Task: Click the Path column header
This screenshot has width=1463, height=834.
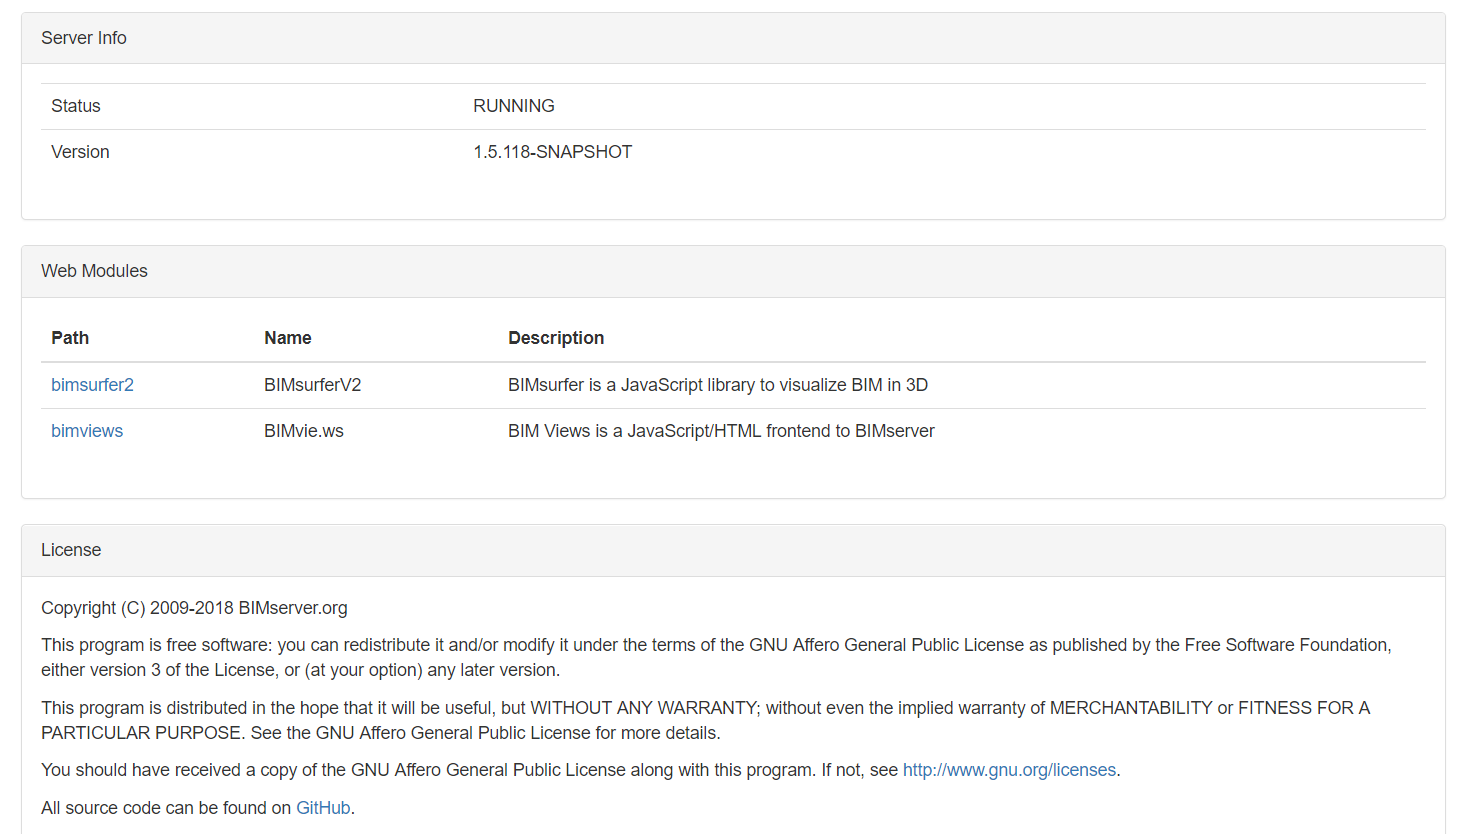Action: click(70, 338)
